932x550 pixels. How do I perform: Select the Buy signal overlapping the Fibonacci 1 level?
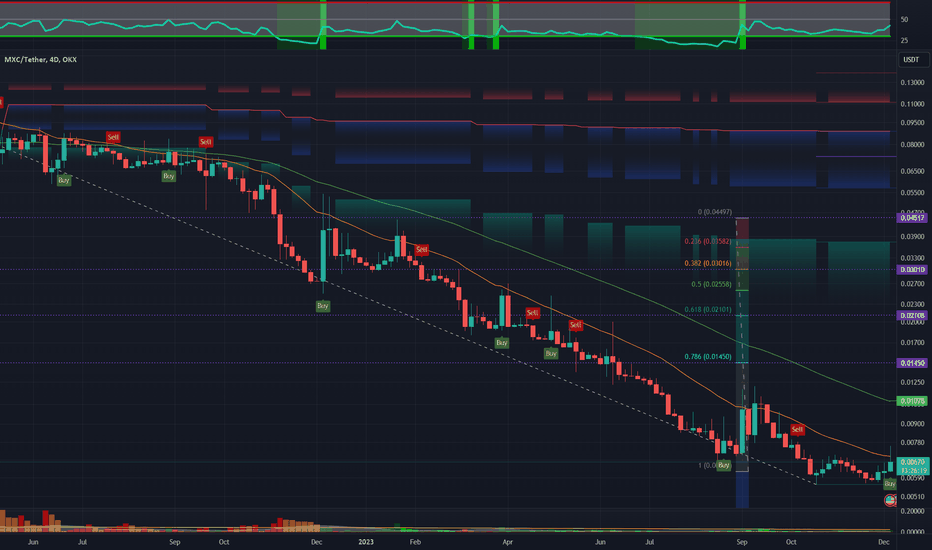pos(723,465)
